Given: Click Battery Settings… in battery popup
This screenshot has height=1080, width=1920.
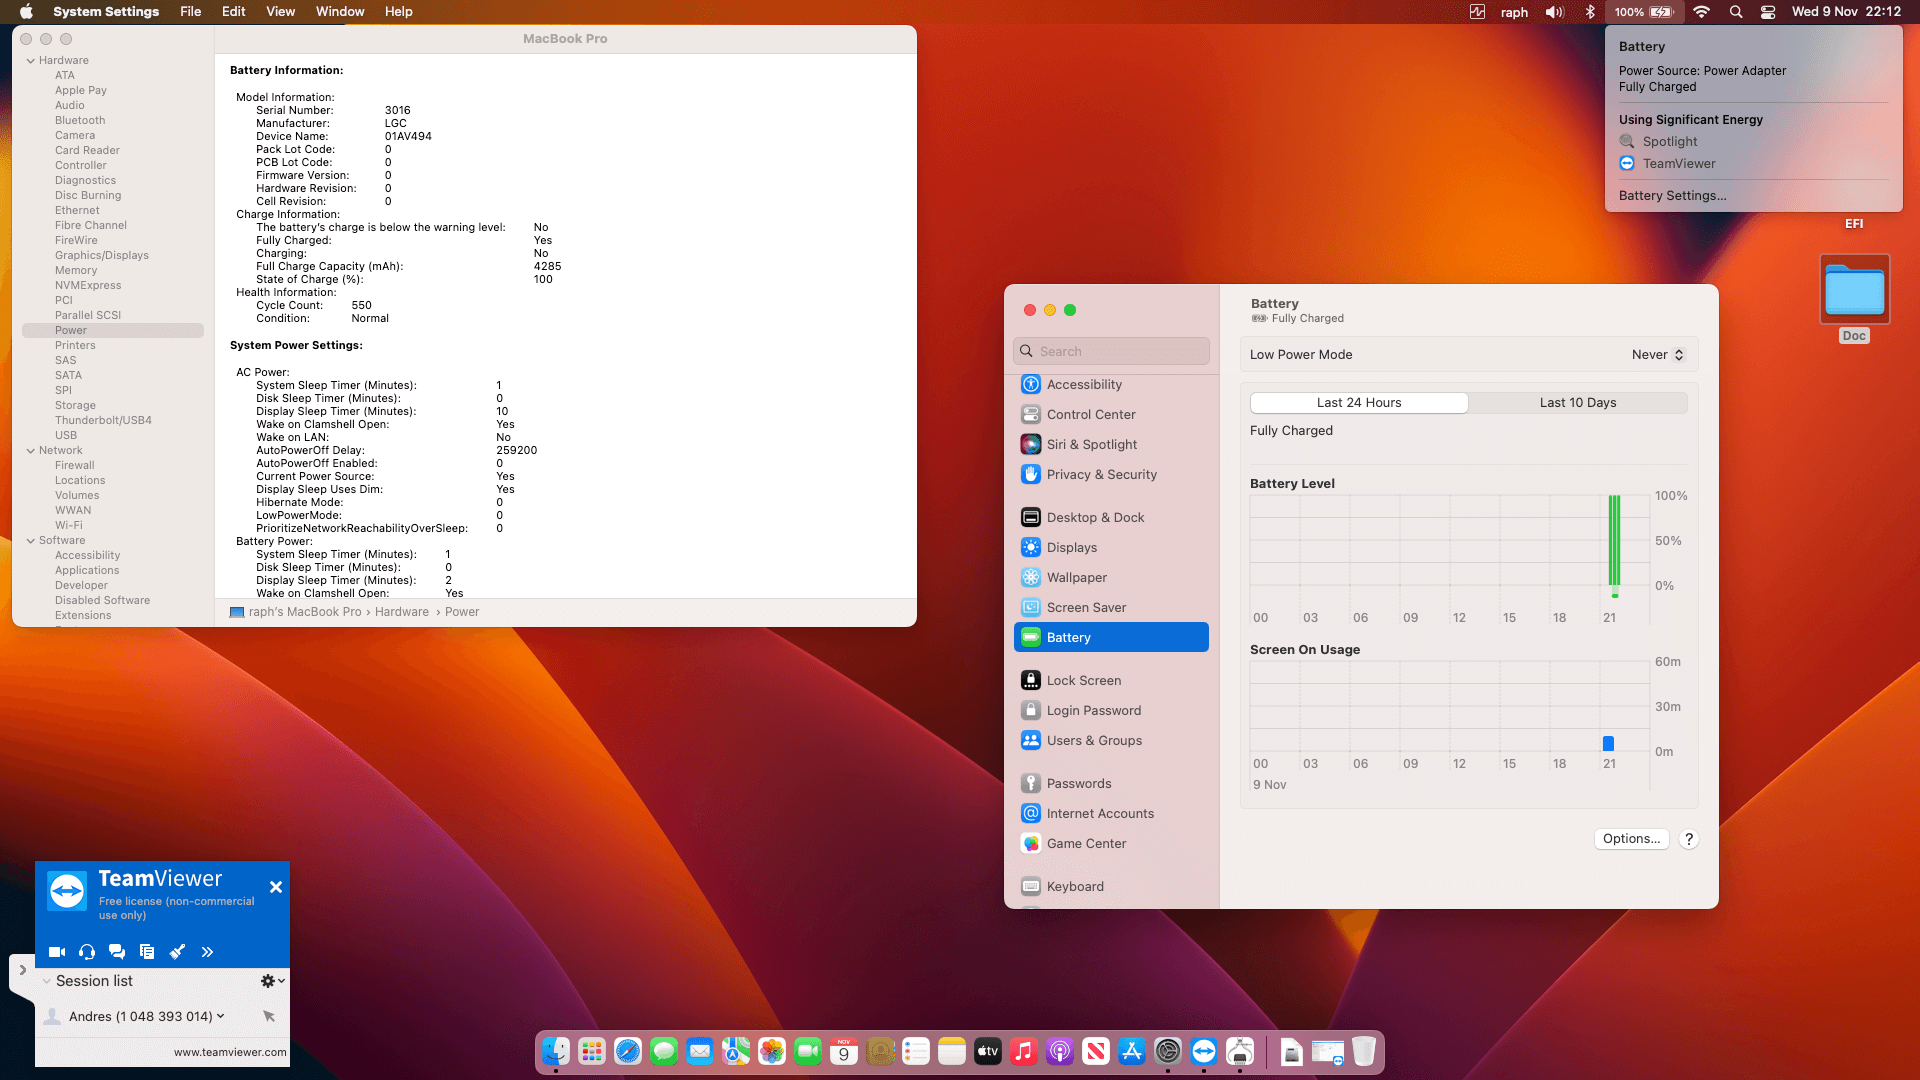Looking at the screenshot, I should click(x=1672, y=196).
